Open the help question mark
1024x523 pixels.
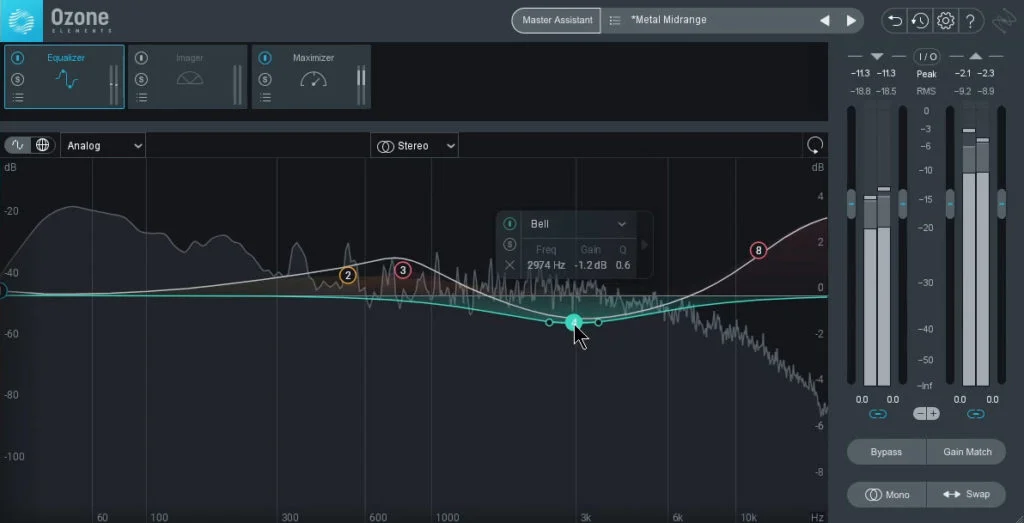coord(970,21)
